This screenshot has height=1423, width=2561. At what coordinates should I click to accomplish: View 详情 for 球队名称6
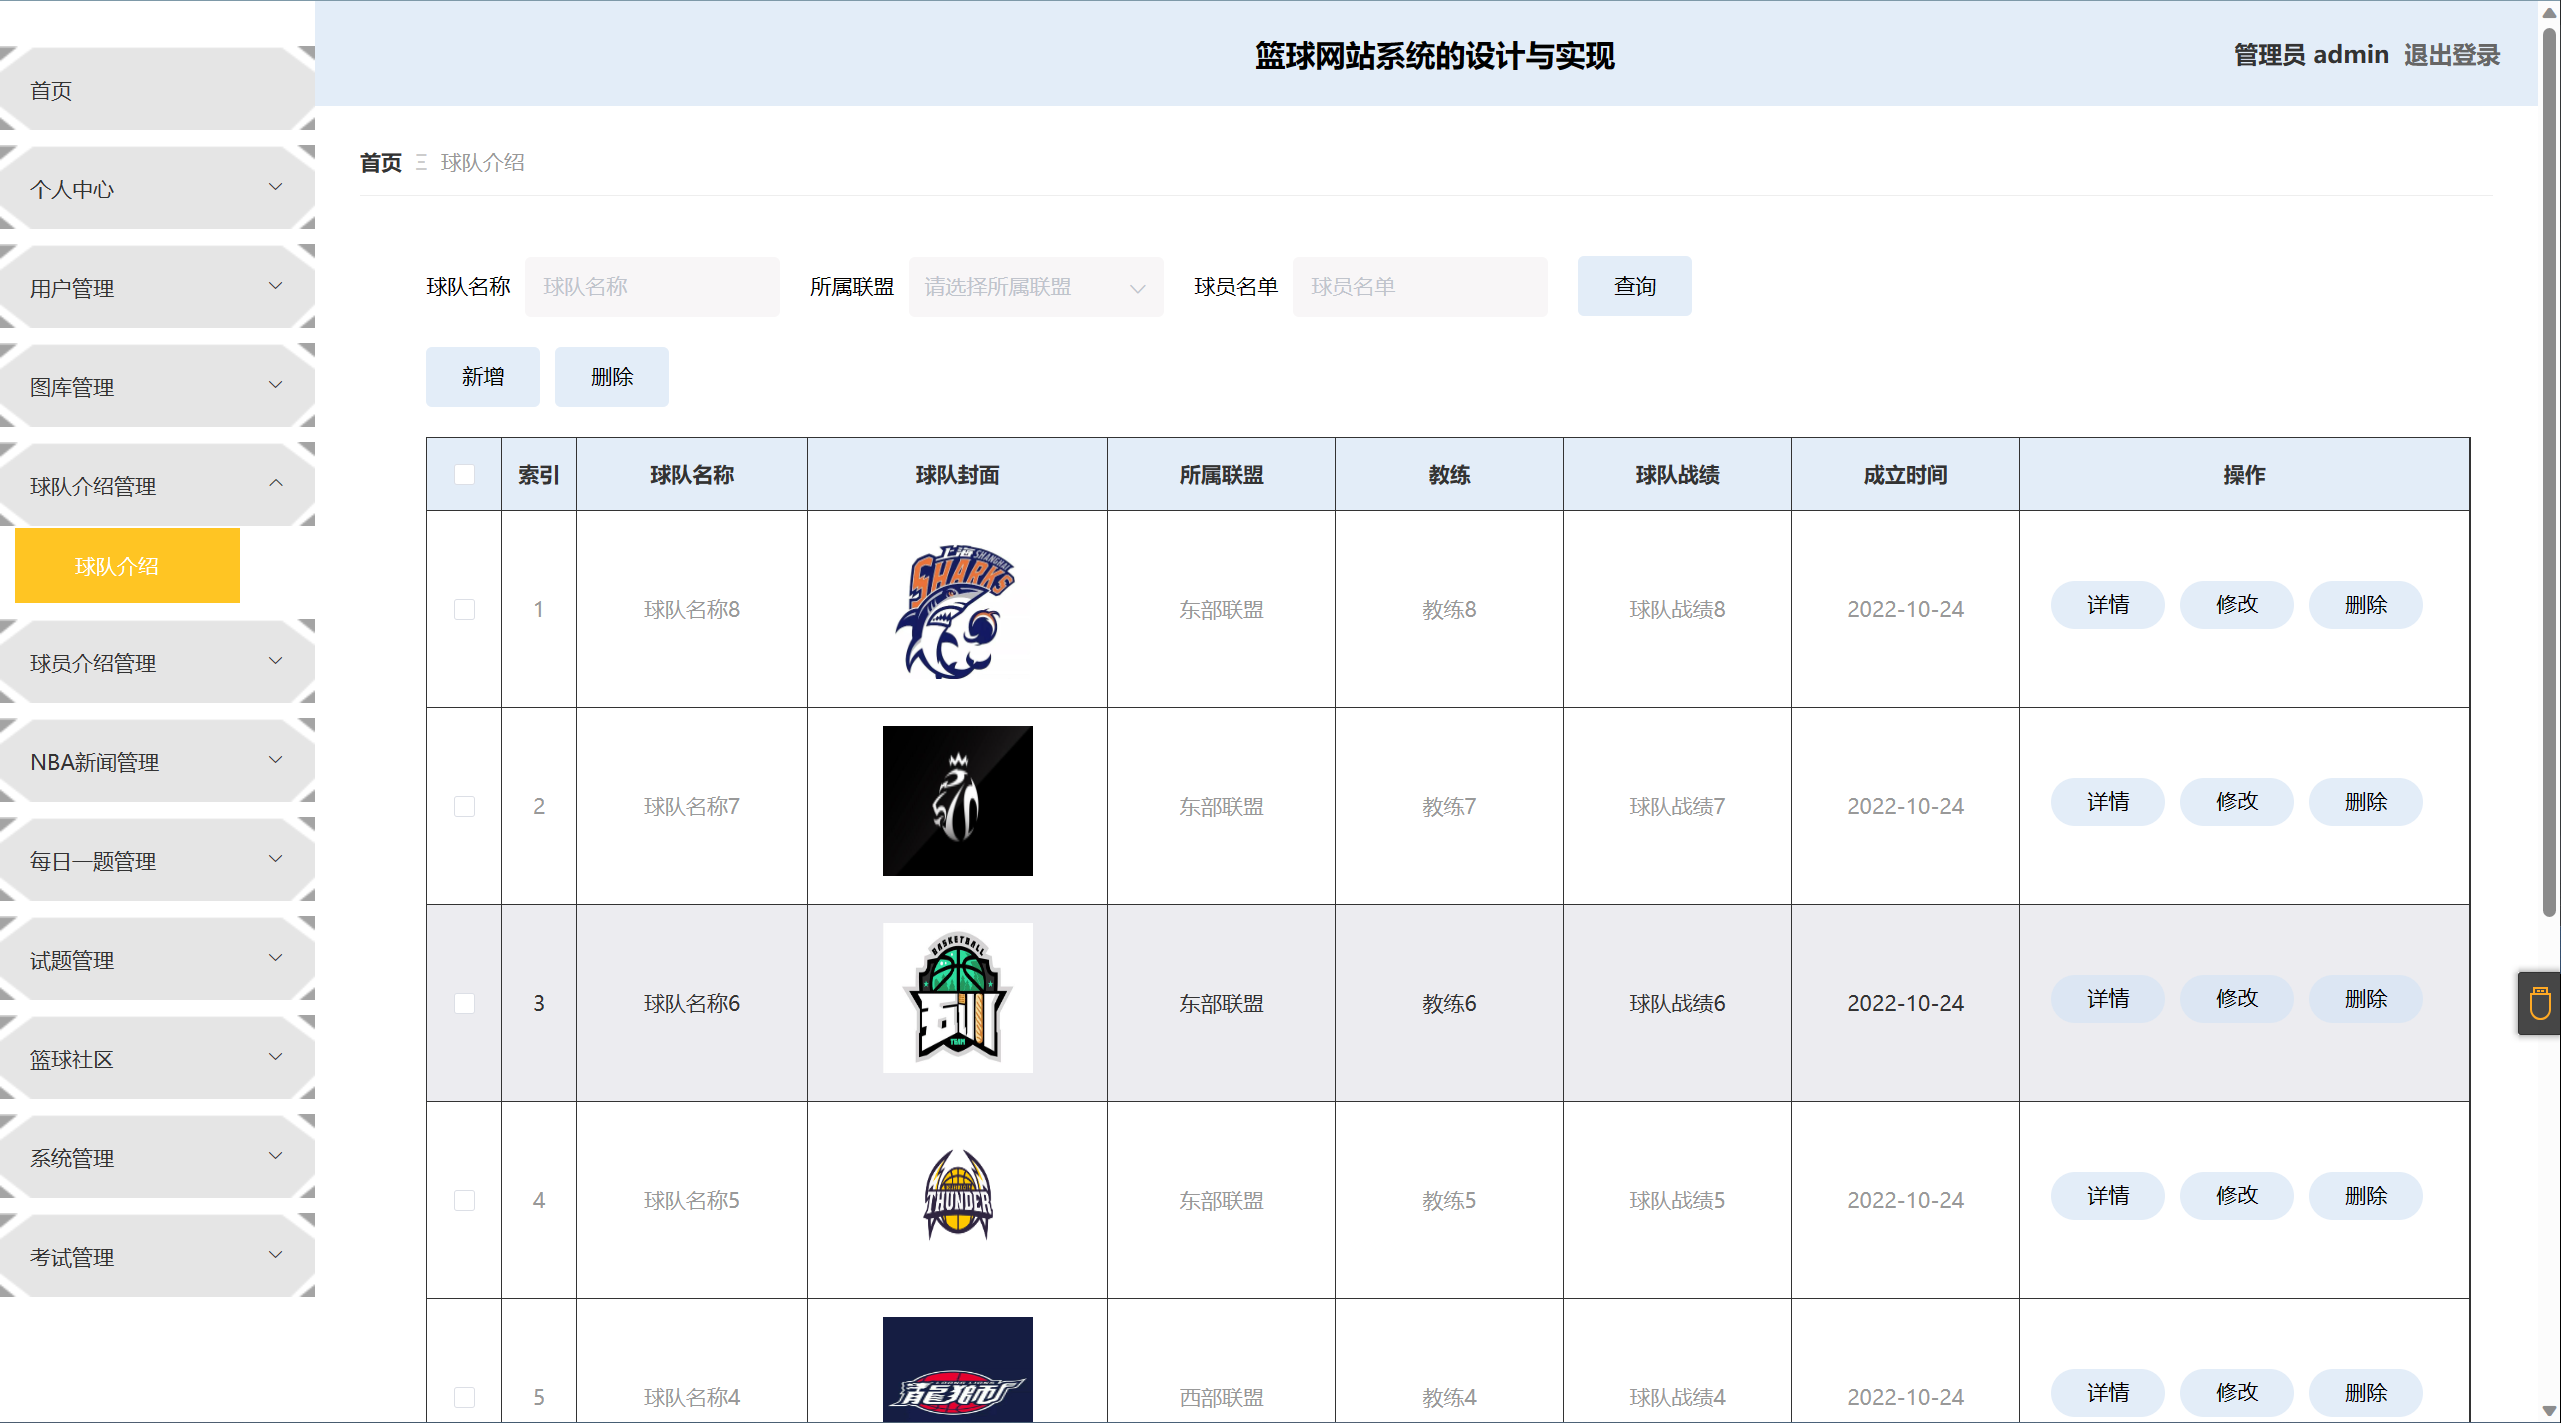[2107, 999]
